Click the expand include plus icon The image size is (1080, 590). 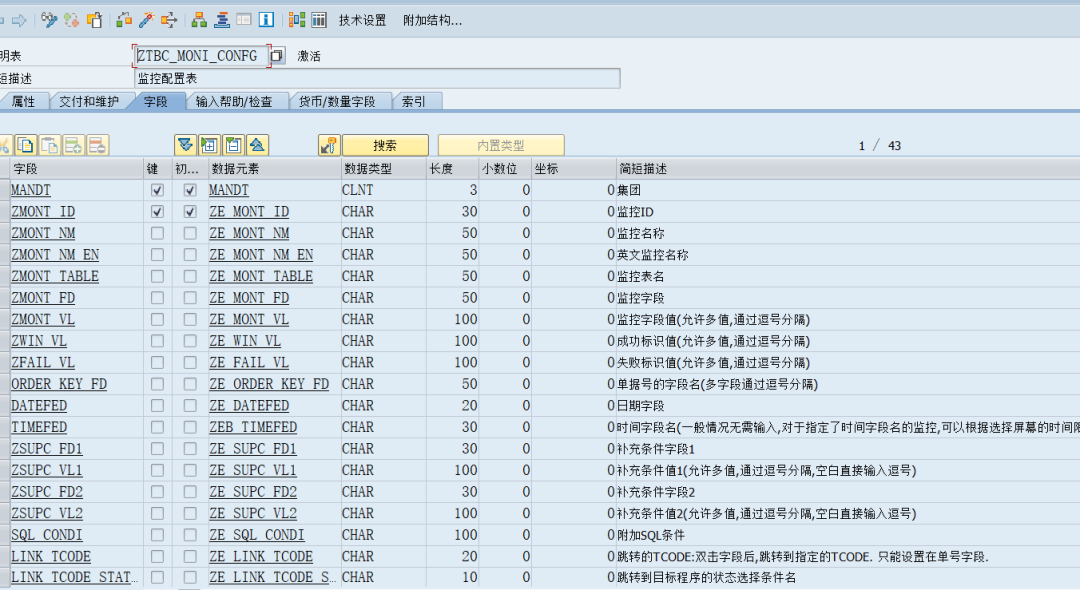209,145
